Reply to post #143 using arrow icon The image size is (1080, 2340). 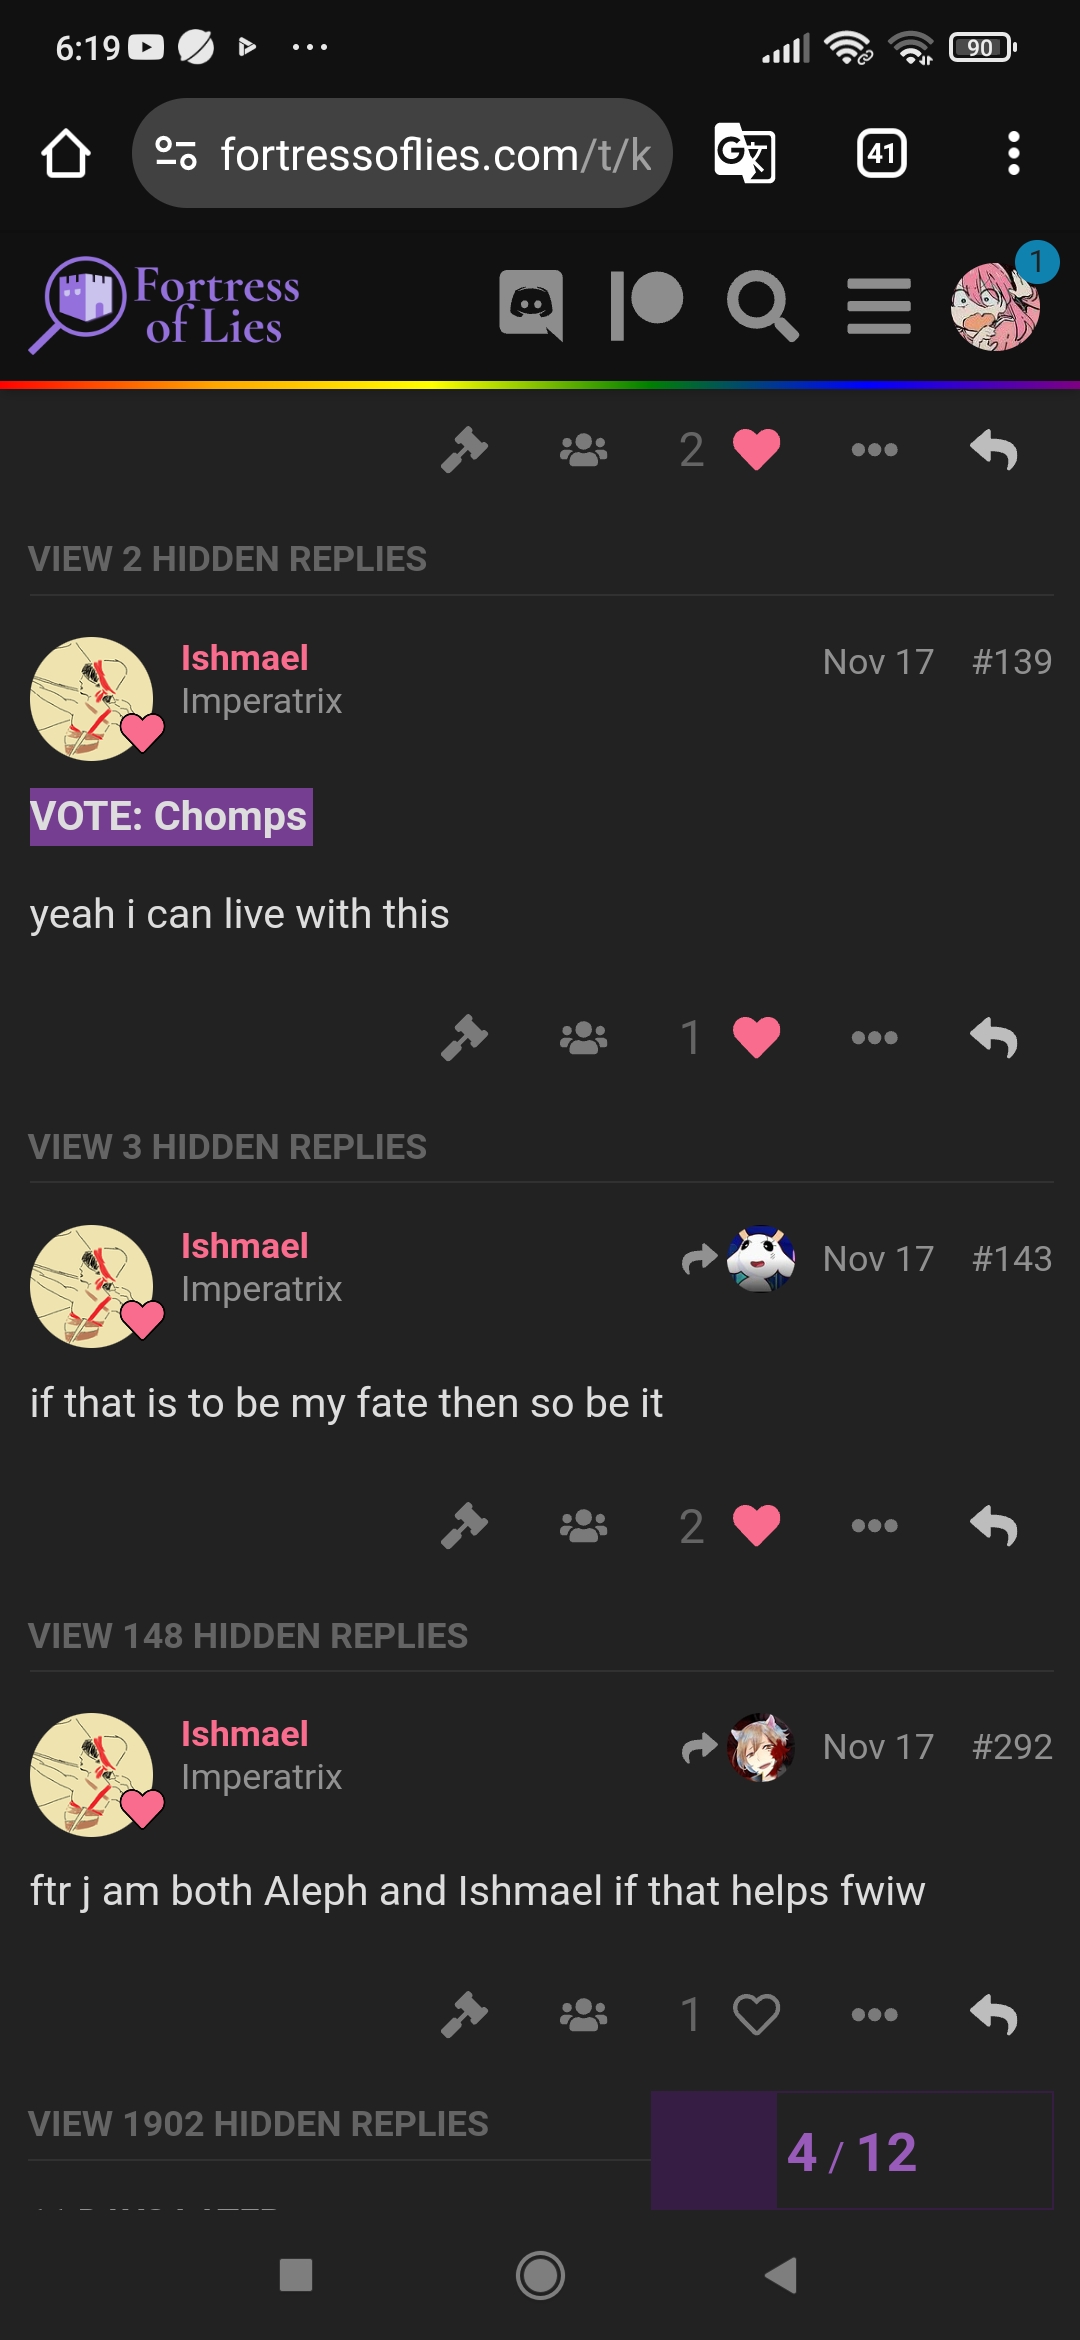[994, 1525]
